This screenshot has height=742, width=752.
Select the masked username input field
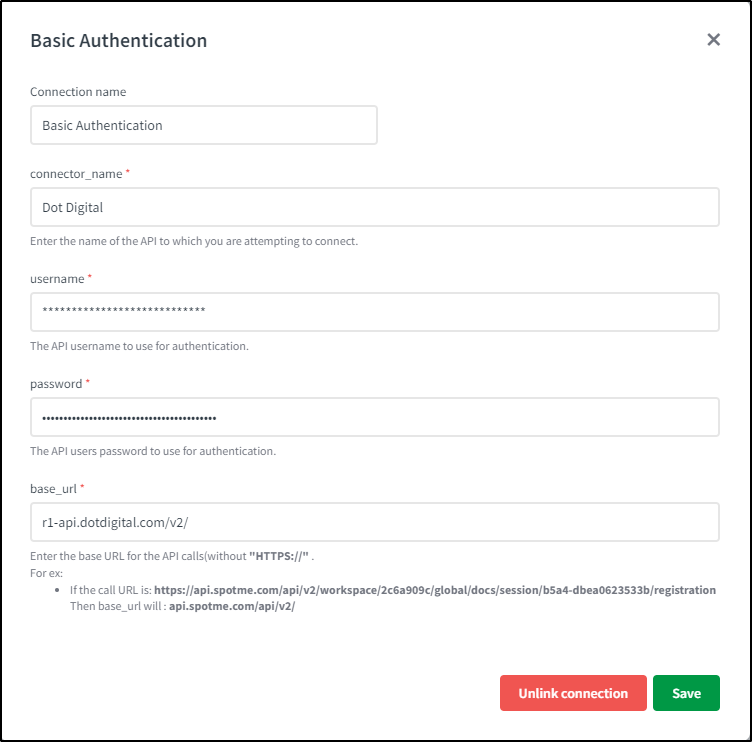375,312
